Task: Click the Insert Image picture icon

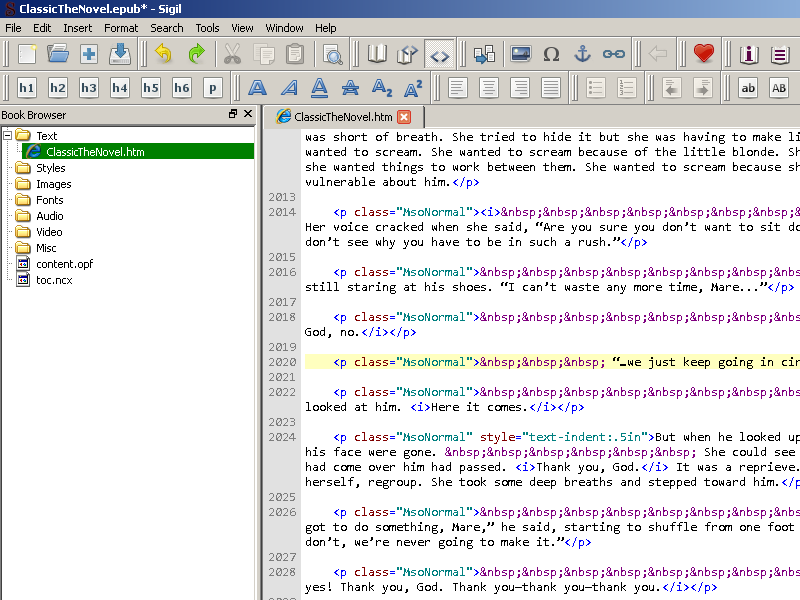Action: coord(520,54)
